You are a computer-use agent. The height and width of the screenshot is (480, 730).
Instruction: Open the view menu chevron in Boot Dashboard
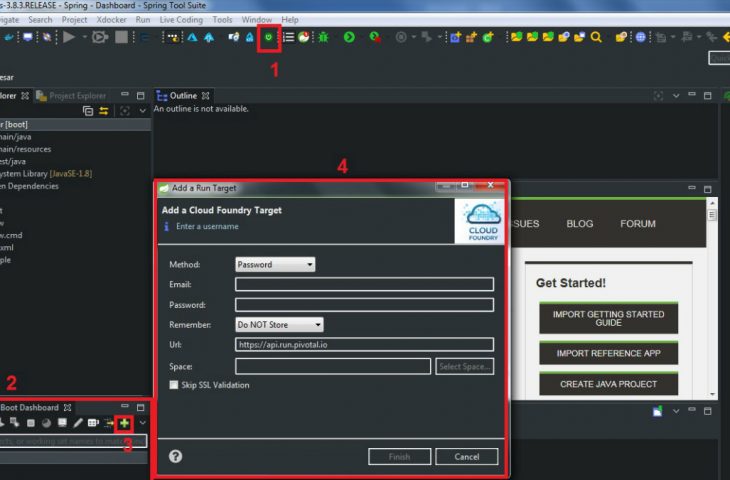point(142,423)
